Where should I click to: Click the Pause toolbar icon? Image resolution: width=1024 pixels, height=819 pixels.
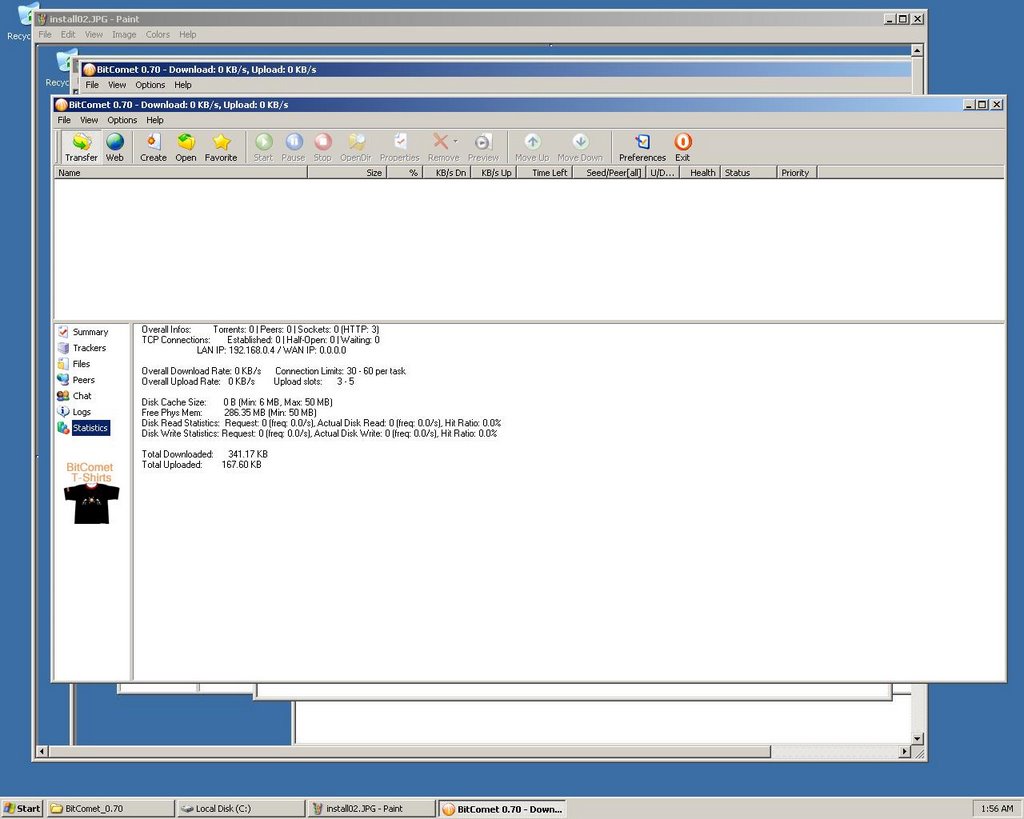(x=293, y=147)
